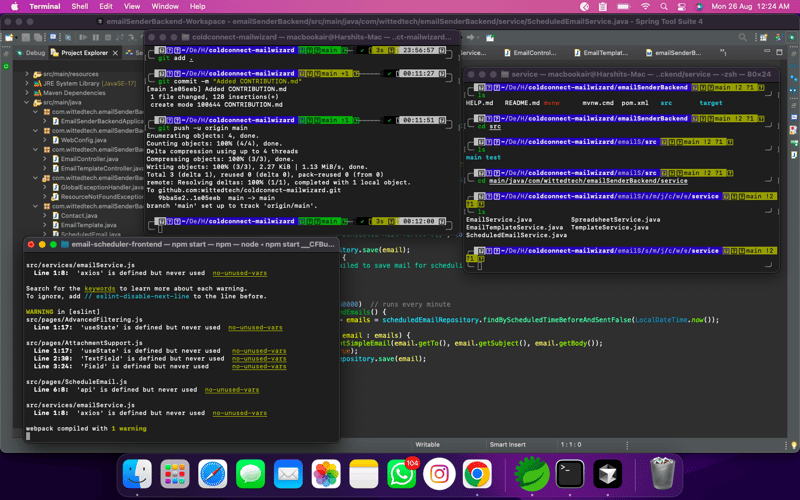Open Notes from the Dock
Image resolution: width=800 pixels, height=500 pixels.
point(364,474)
